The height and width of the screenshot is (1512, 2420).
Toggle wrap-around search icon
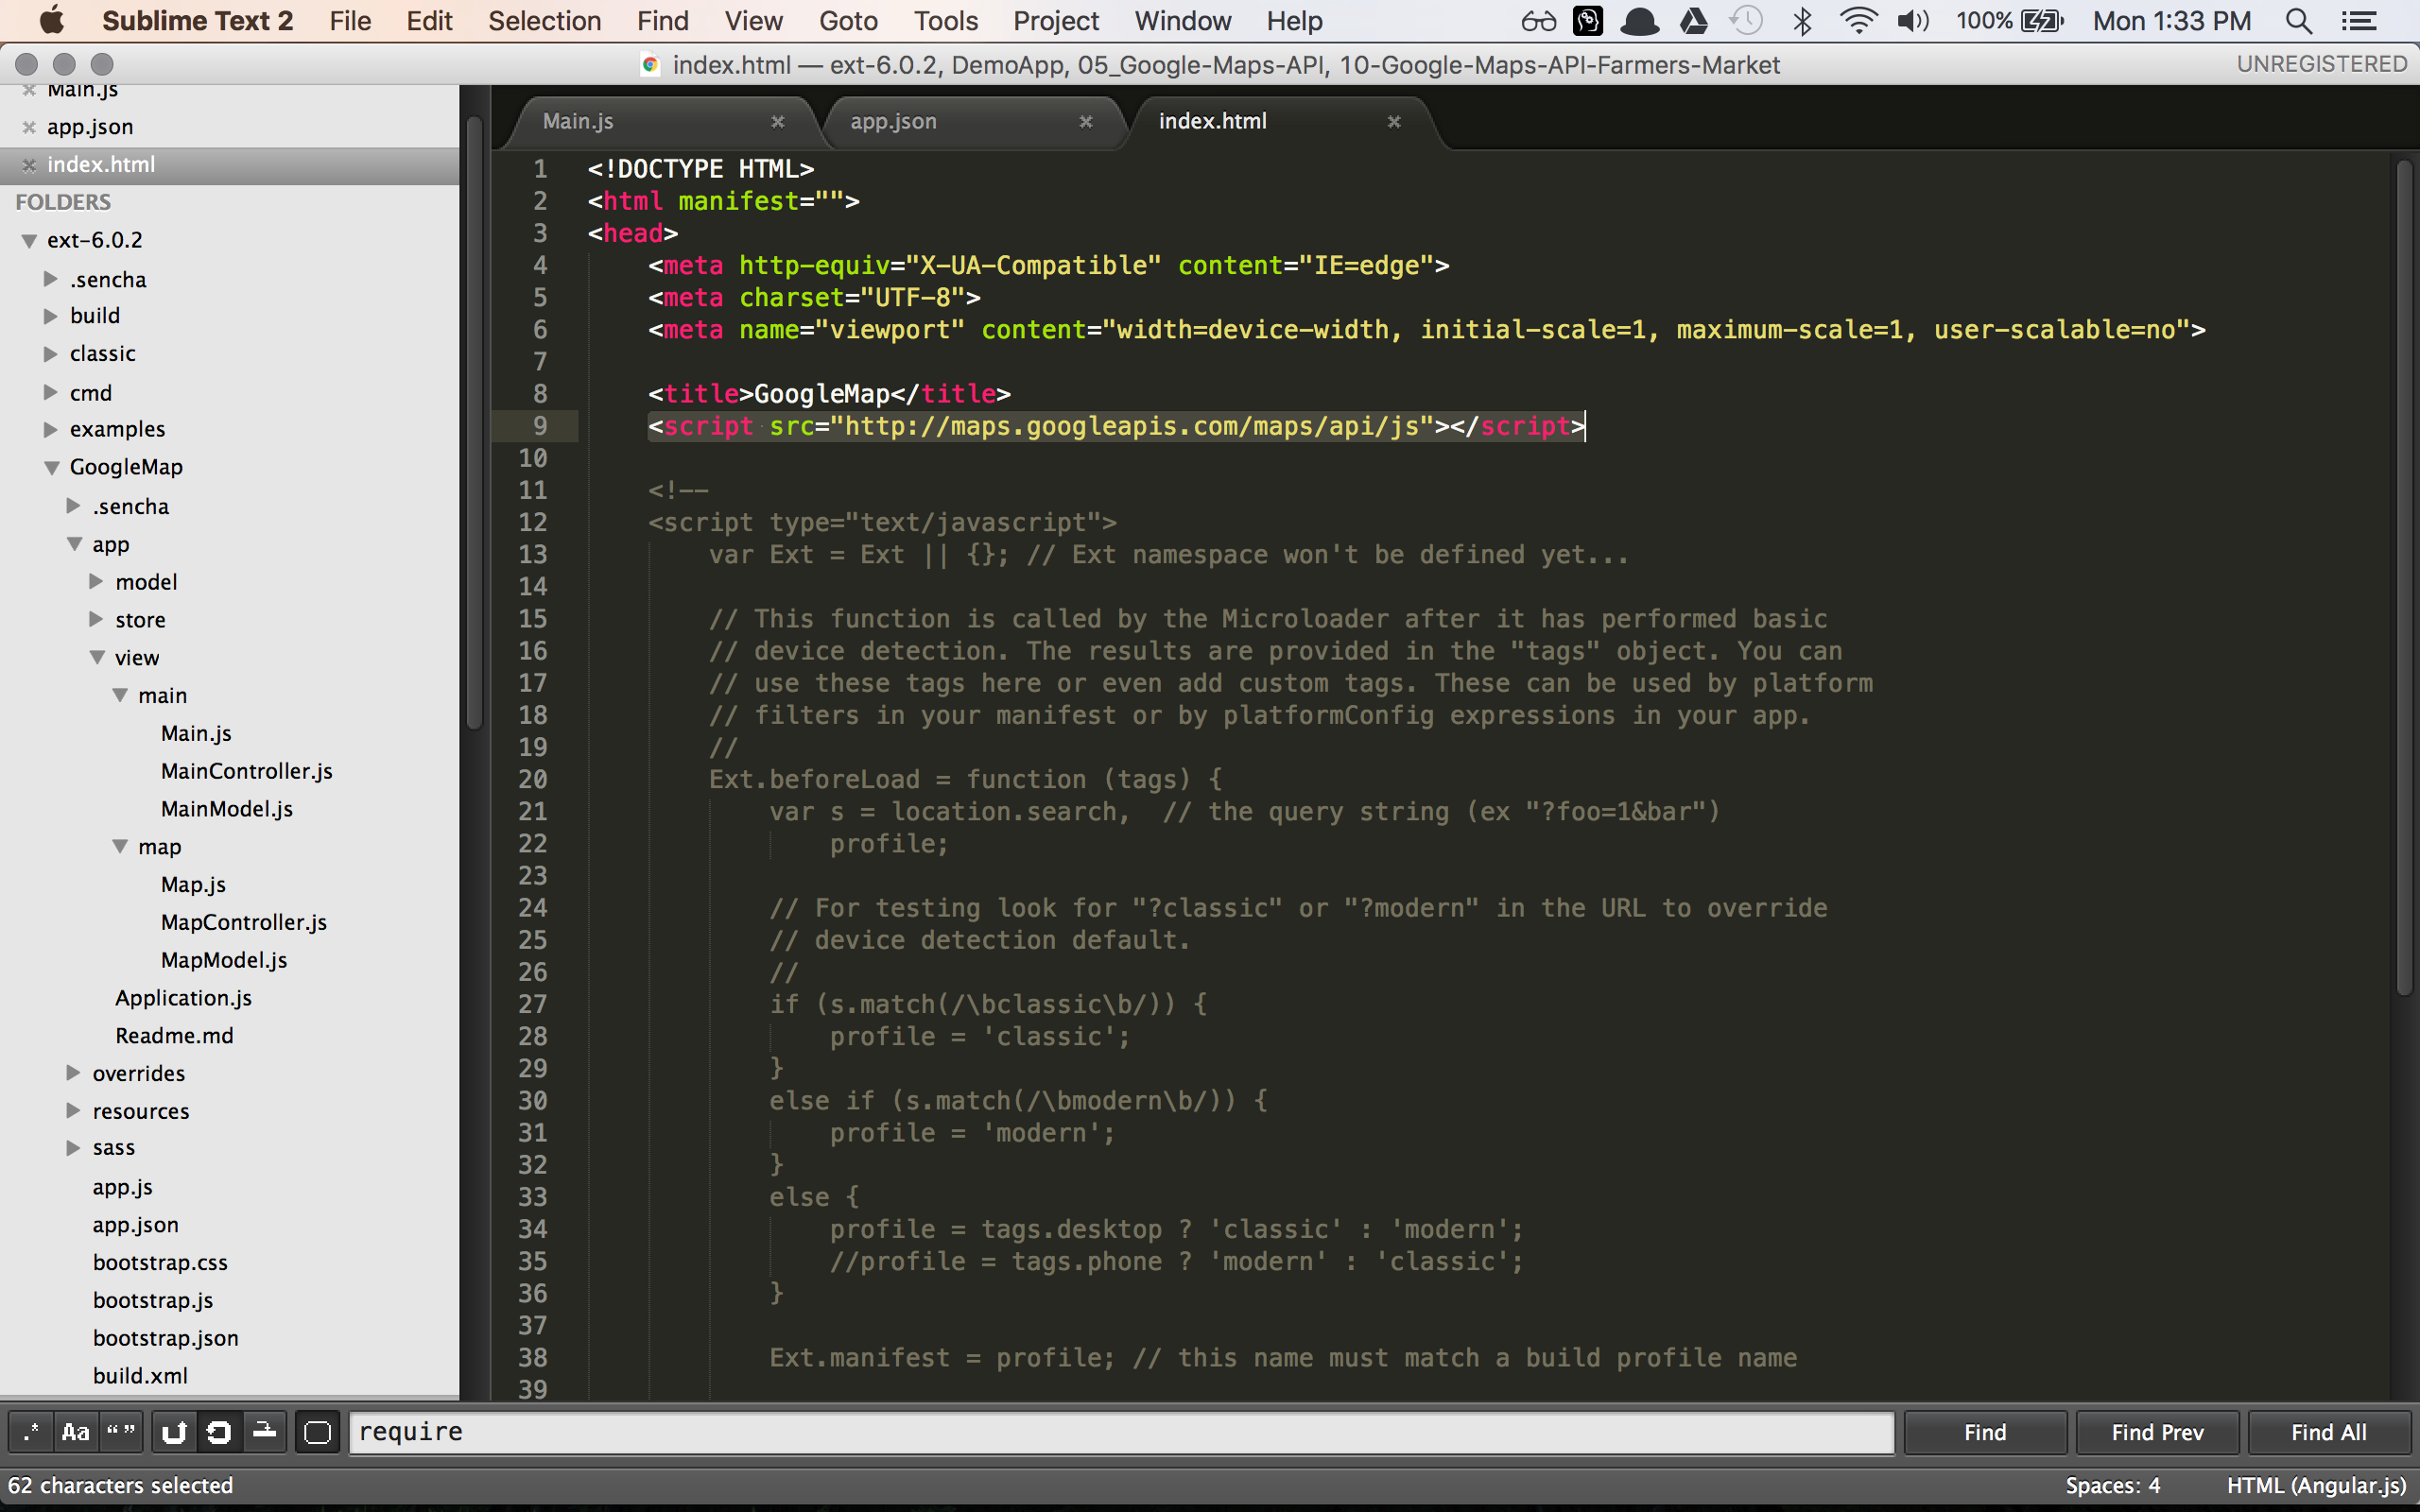[x=219, y=1432]
